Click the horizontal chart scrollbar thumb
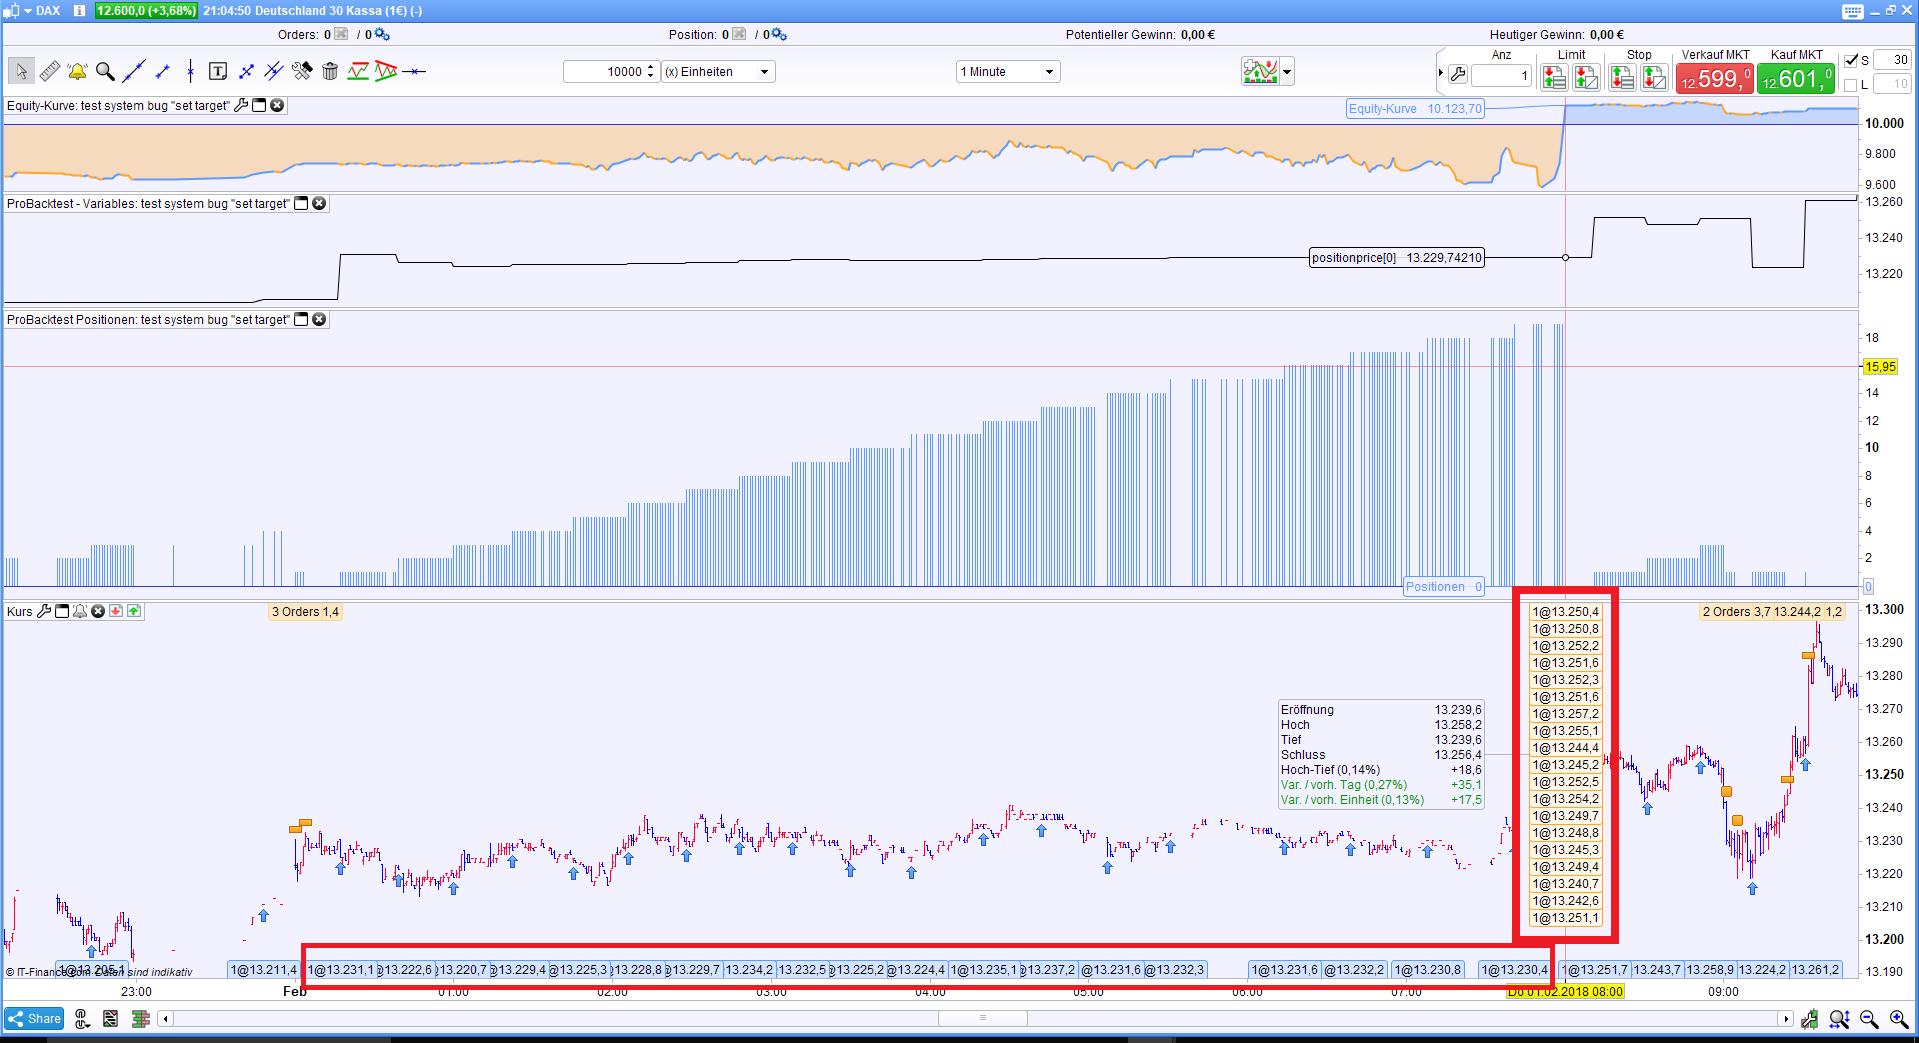 (x=982, y=1018)
